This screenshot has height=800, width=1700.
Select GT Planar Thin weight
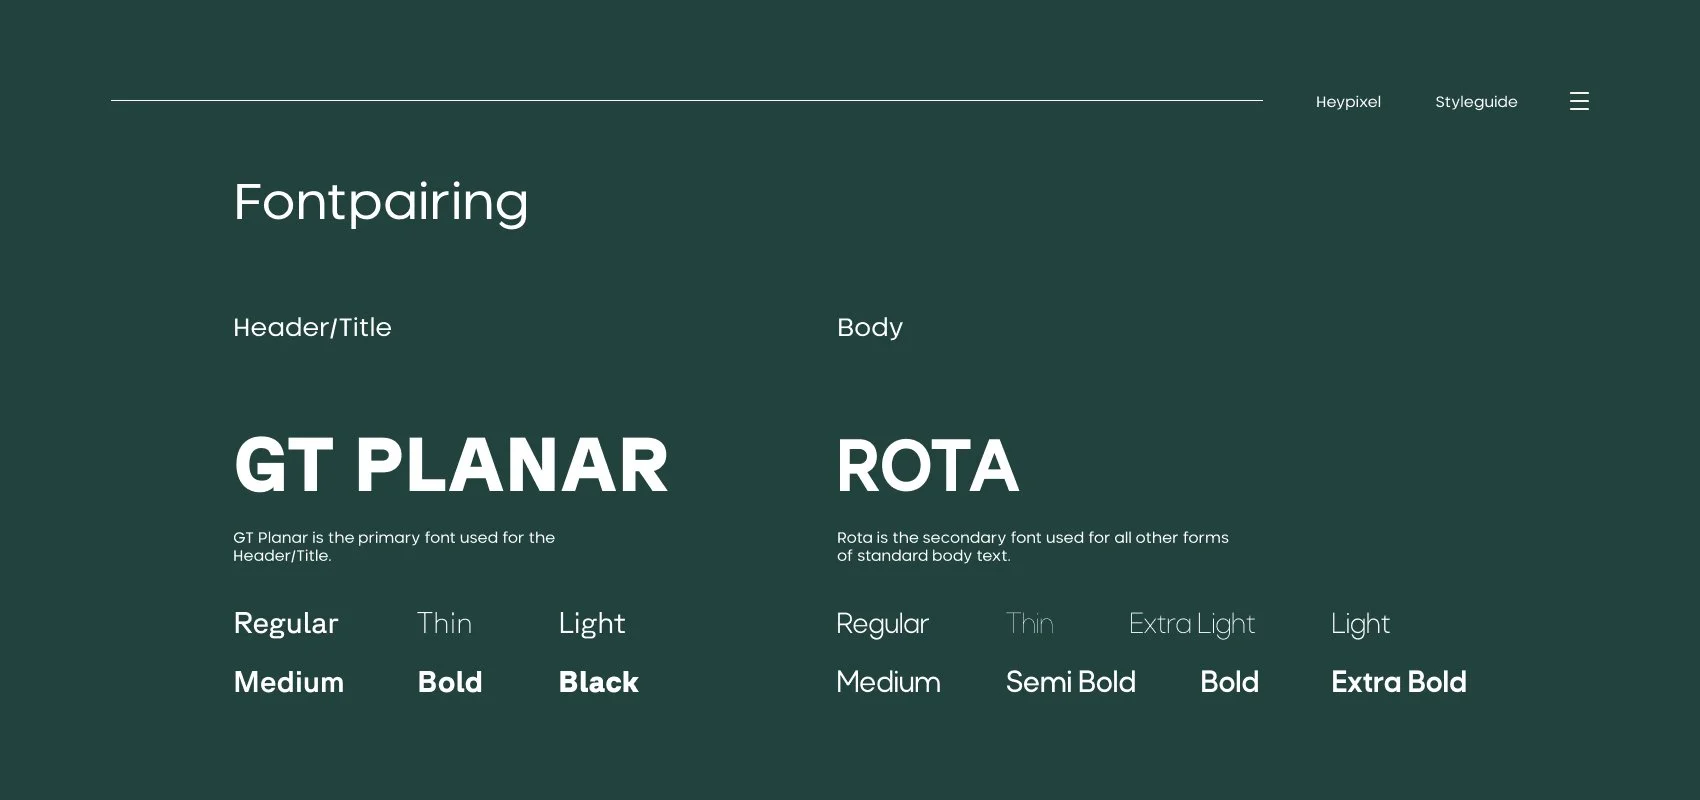coord(444,623)
